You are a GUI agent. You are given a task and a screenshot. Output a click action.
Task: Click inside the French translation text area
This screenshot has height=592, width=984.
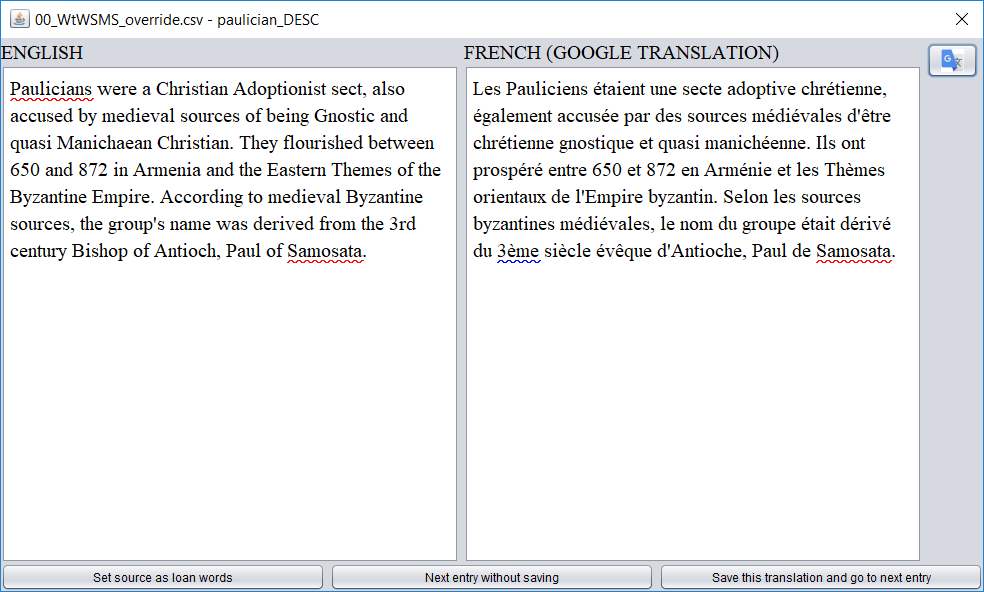coord(690,400)
